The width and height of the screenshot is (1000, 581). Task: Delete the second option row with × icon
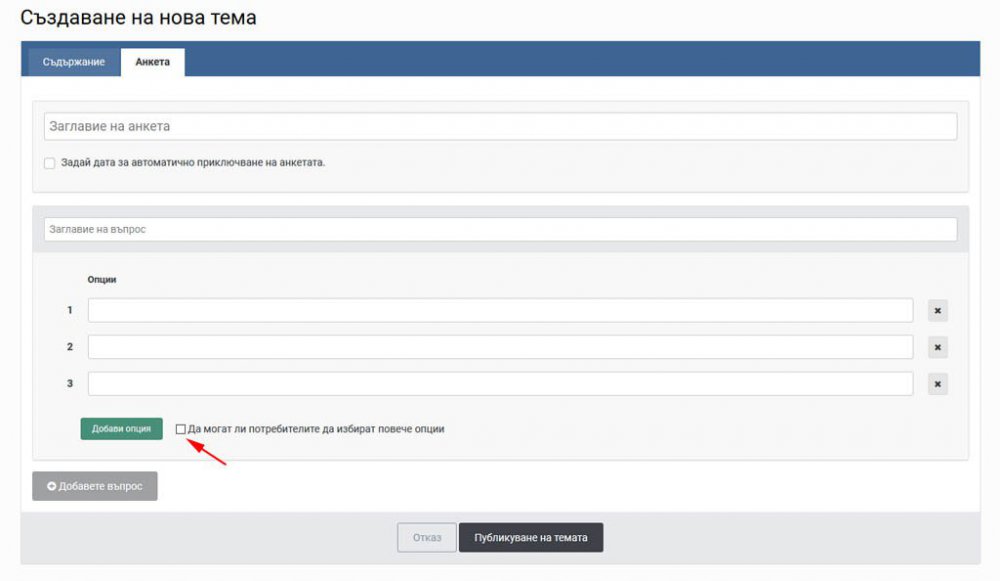pyautogui.click(x=937, y=346)
